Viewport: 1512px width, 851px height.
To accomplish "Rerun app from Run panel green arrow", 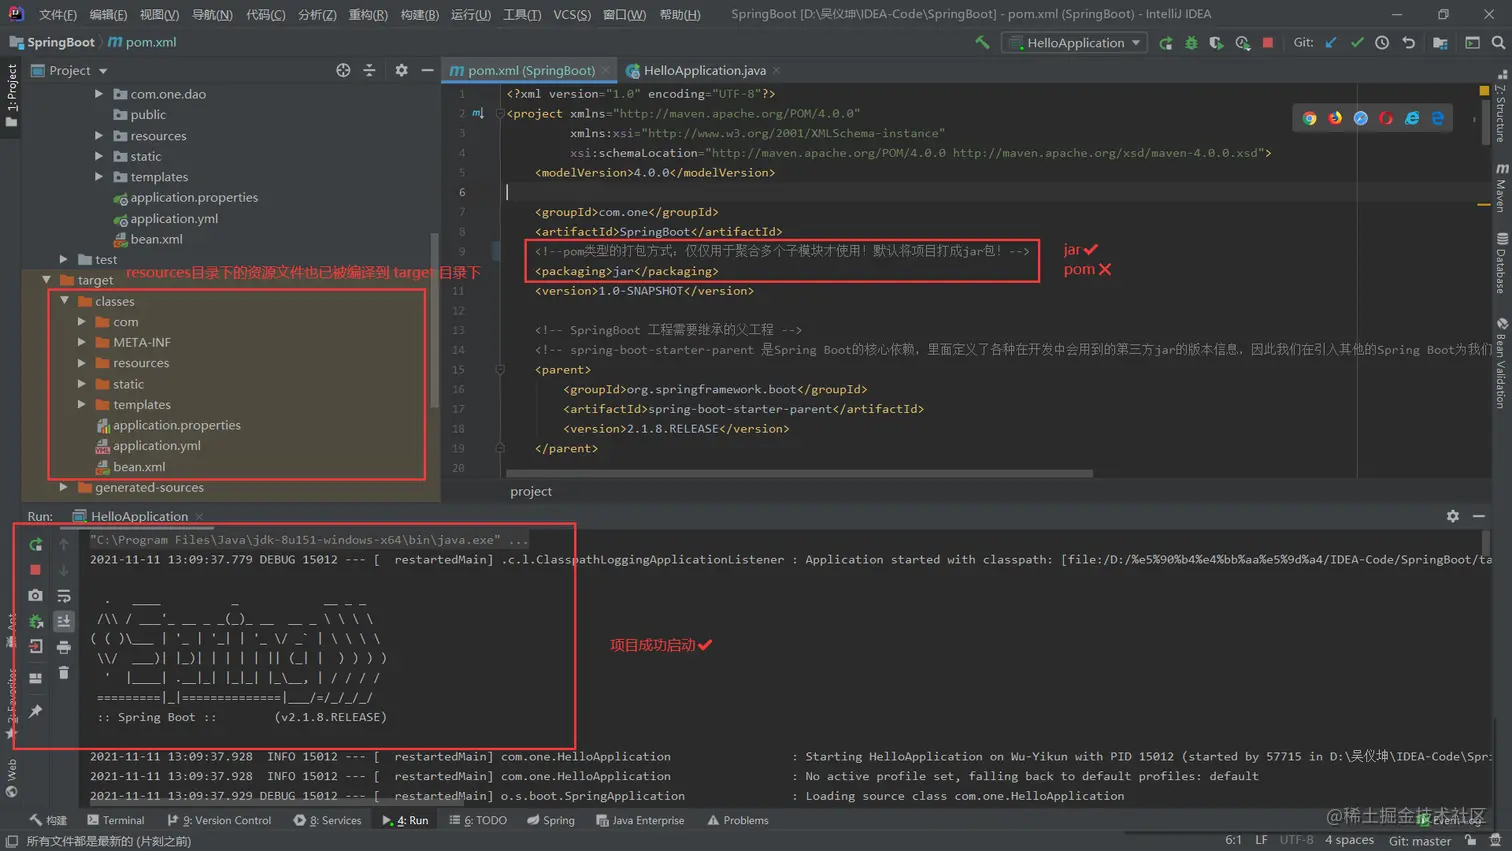I will [x=35, y=544].
